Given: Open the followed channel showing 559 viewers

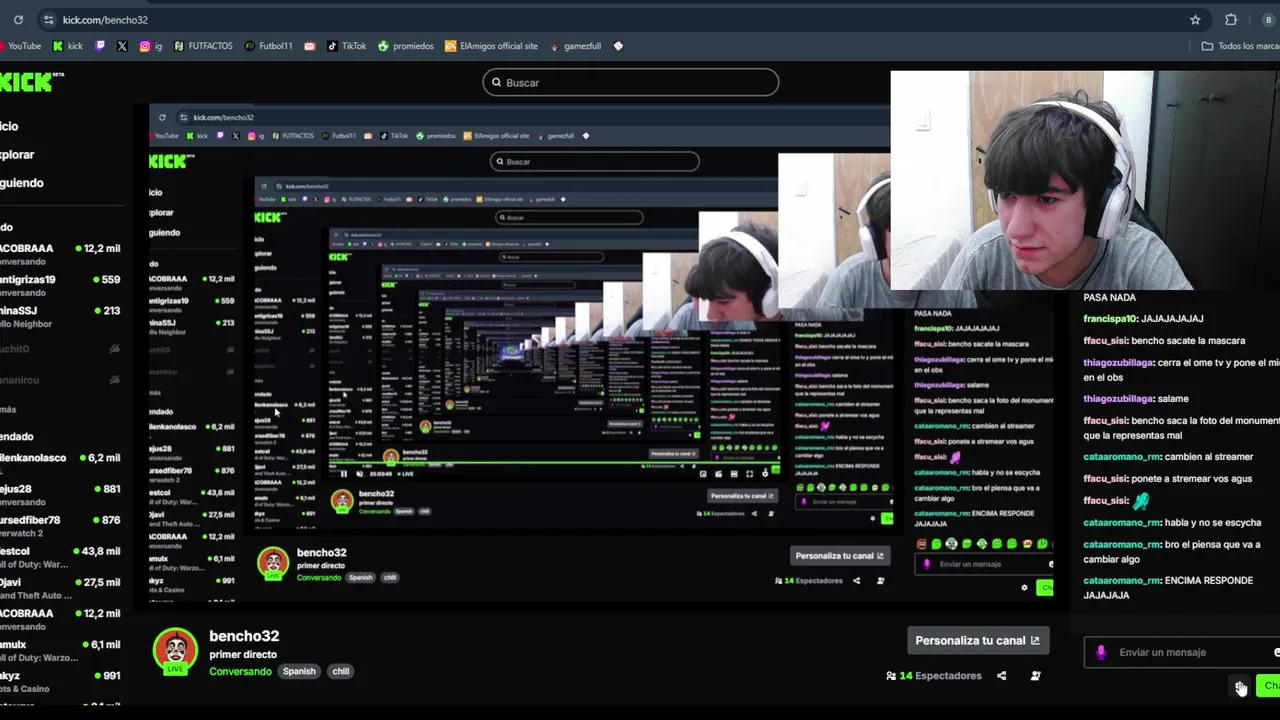Looking at the screenshot, I should [60, 285].
